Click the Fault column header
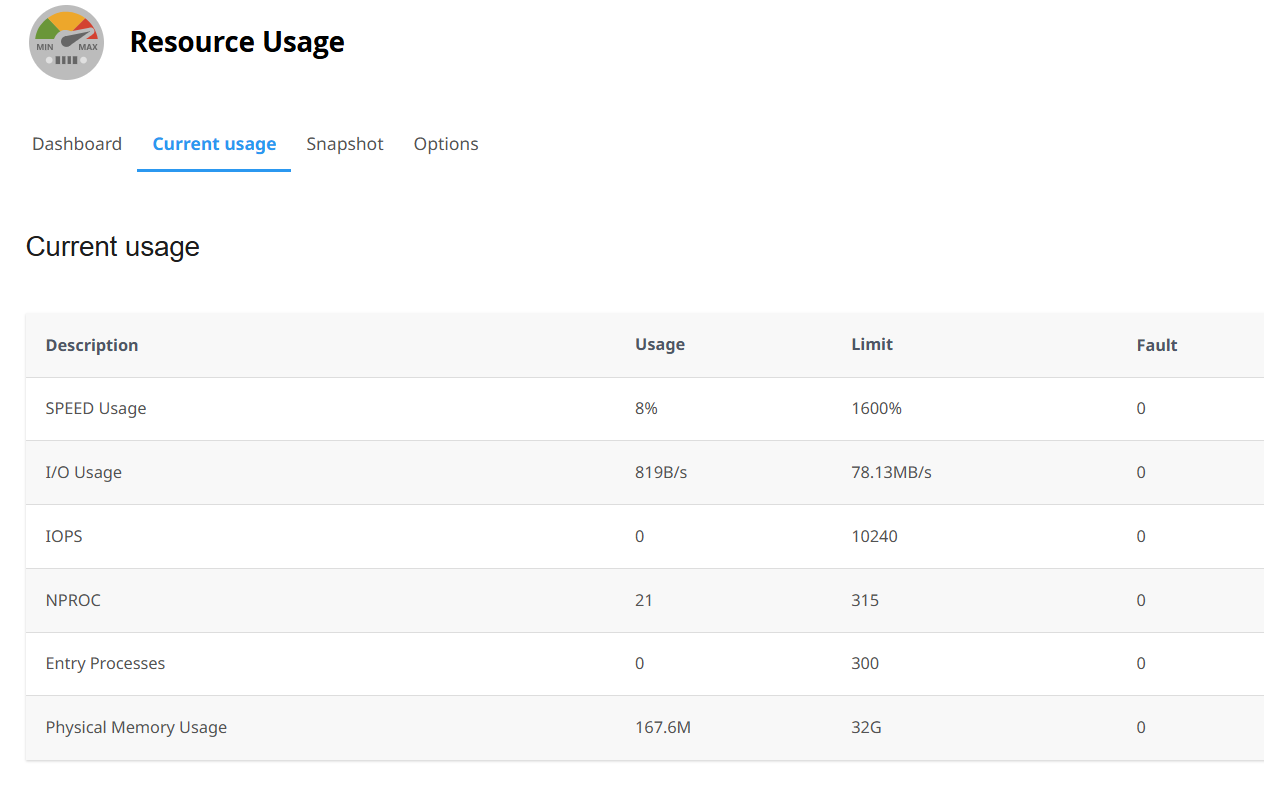This screenshot has height=791, width=1264. (1157, 345)
